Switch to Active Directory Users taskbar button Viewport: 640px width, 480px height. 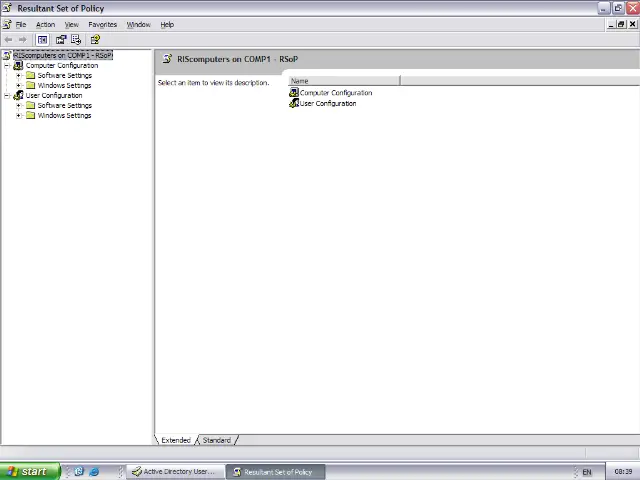(x=176, y=471)
